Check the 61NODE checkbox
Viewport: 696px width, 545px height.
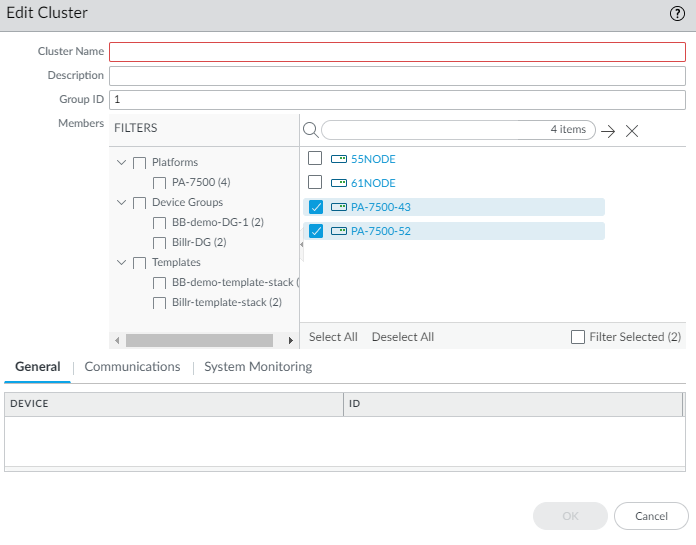(x=315, y=182)
